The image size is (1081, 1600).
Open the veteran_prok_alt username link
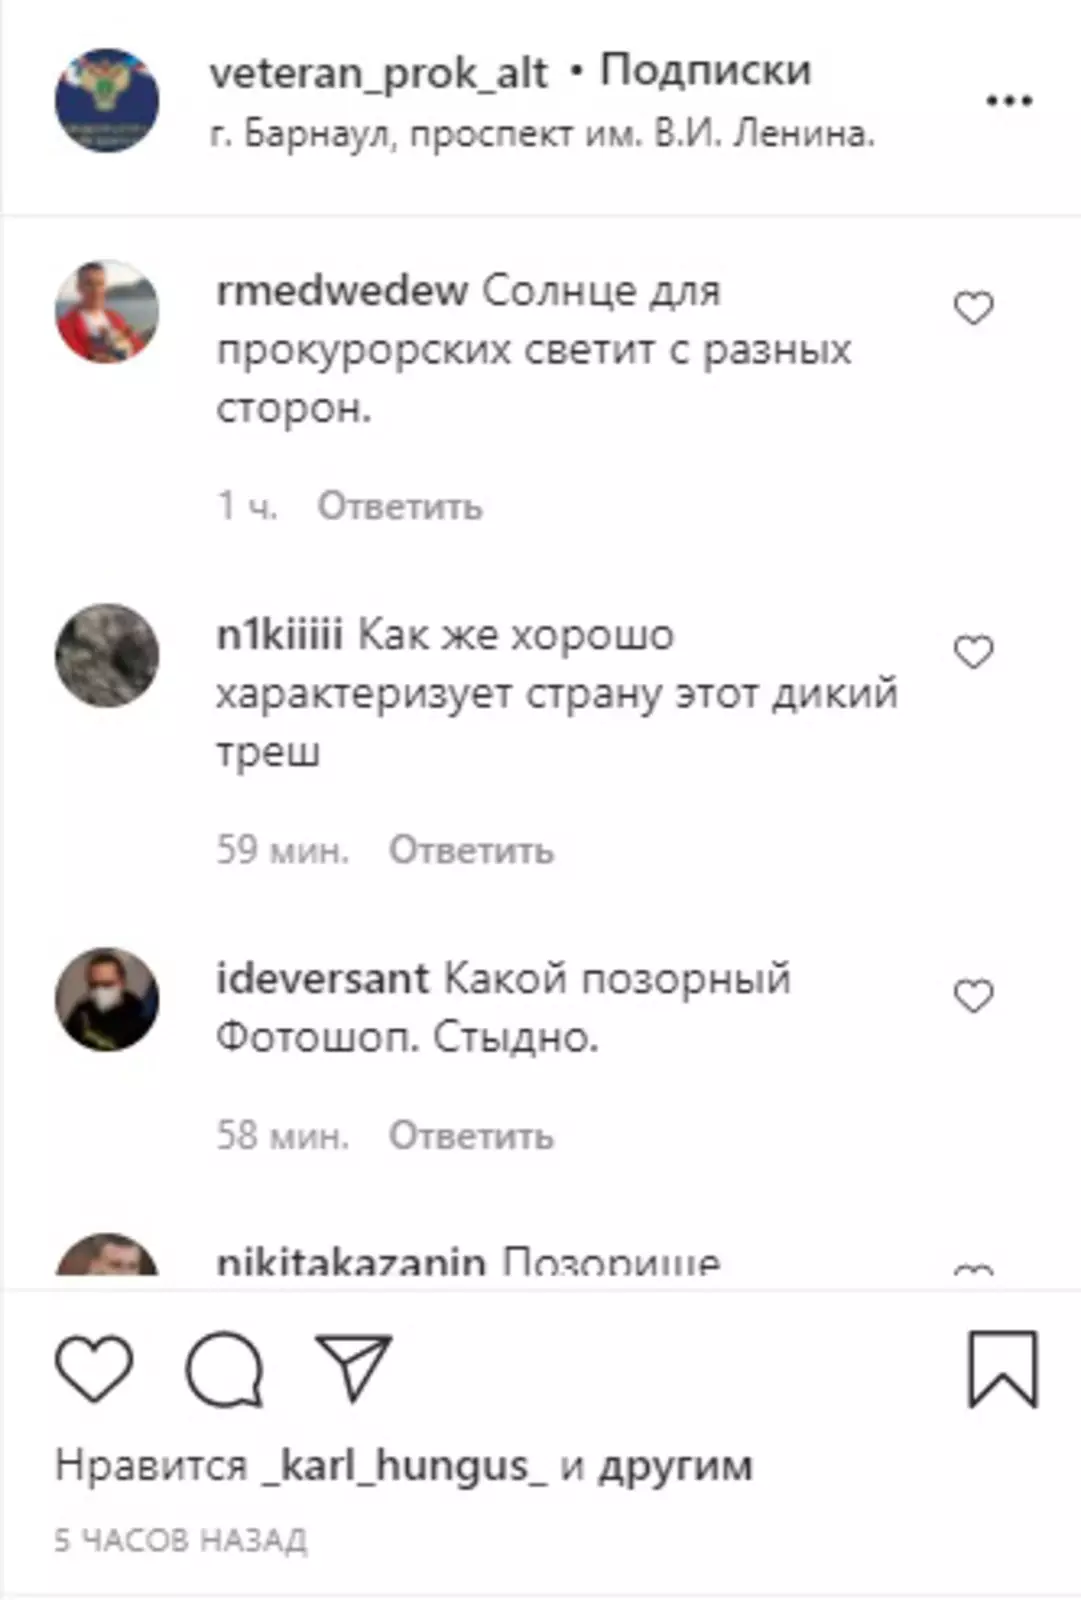[x=378, y=73]
